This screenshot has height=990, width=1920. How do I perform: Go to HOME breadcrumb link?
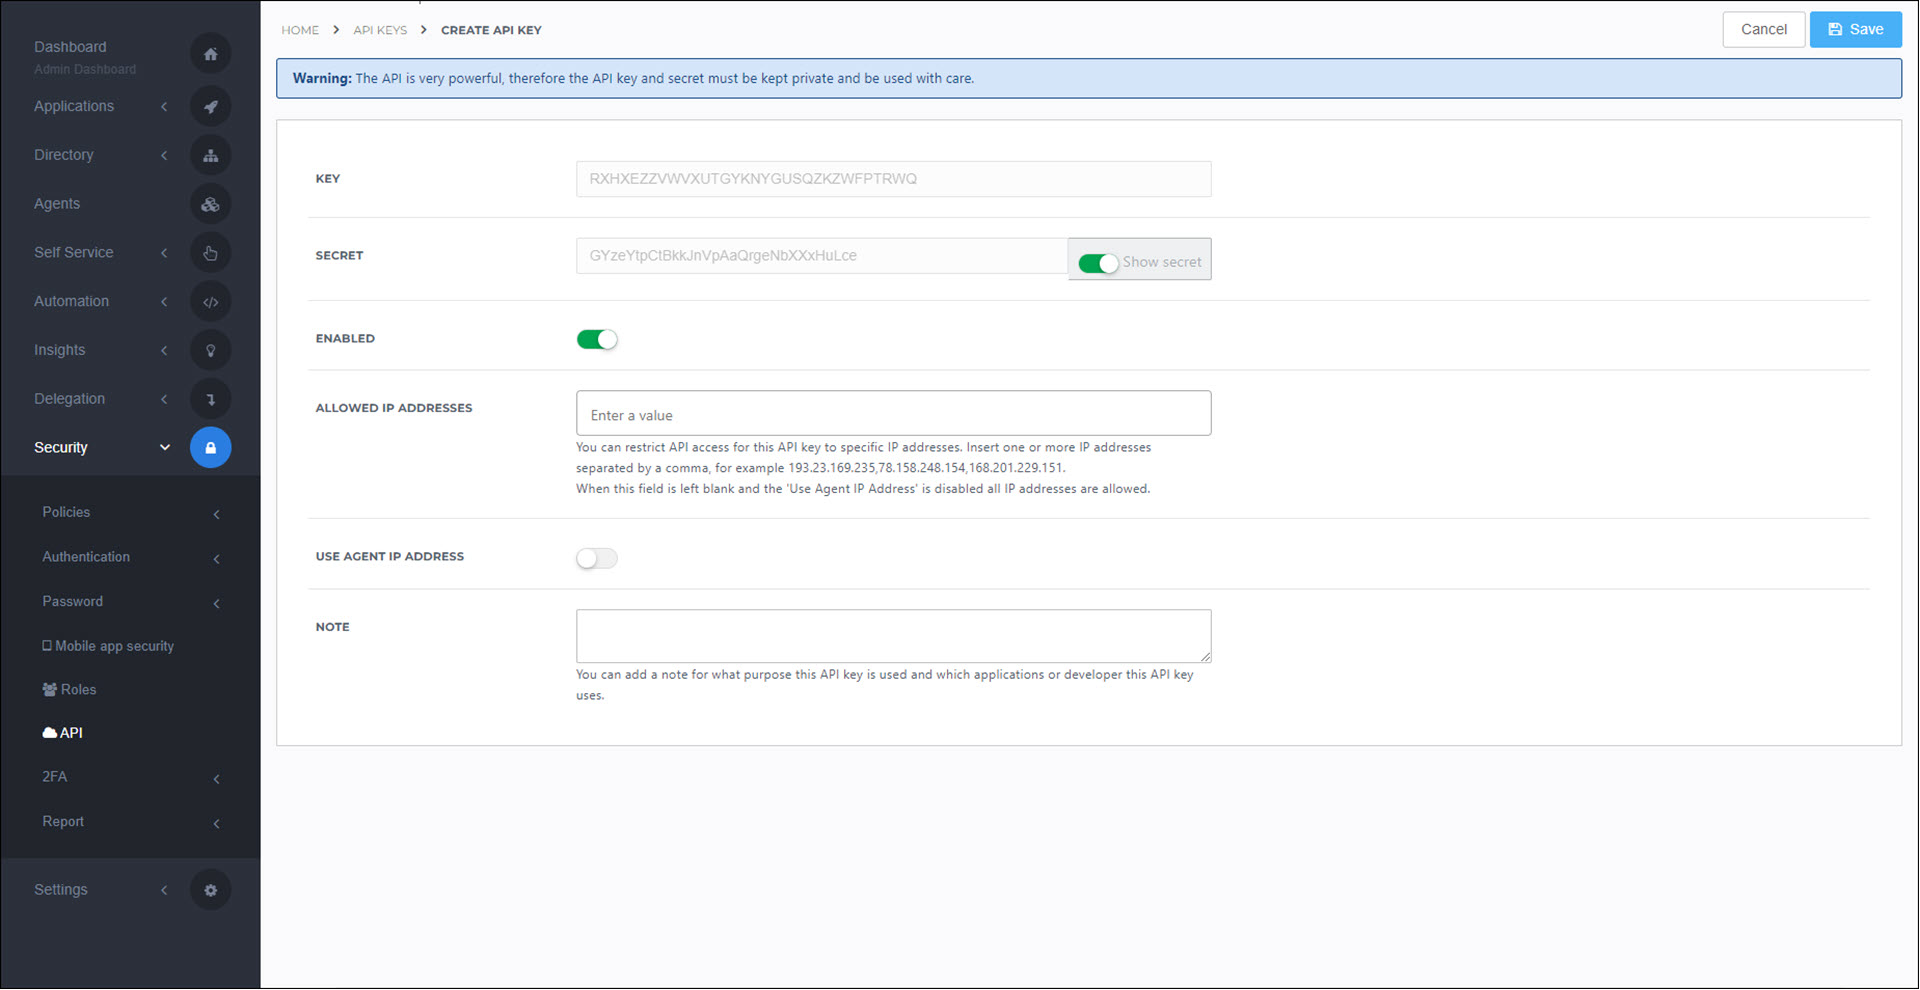pos(300,30)
